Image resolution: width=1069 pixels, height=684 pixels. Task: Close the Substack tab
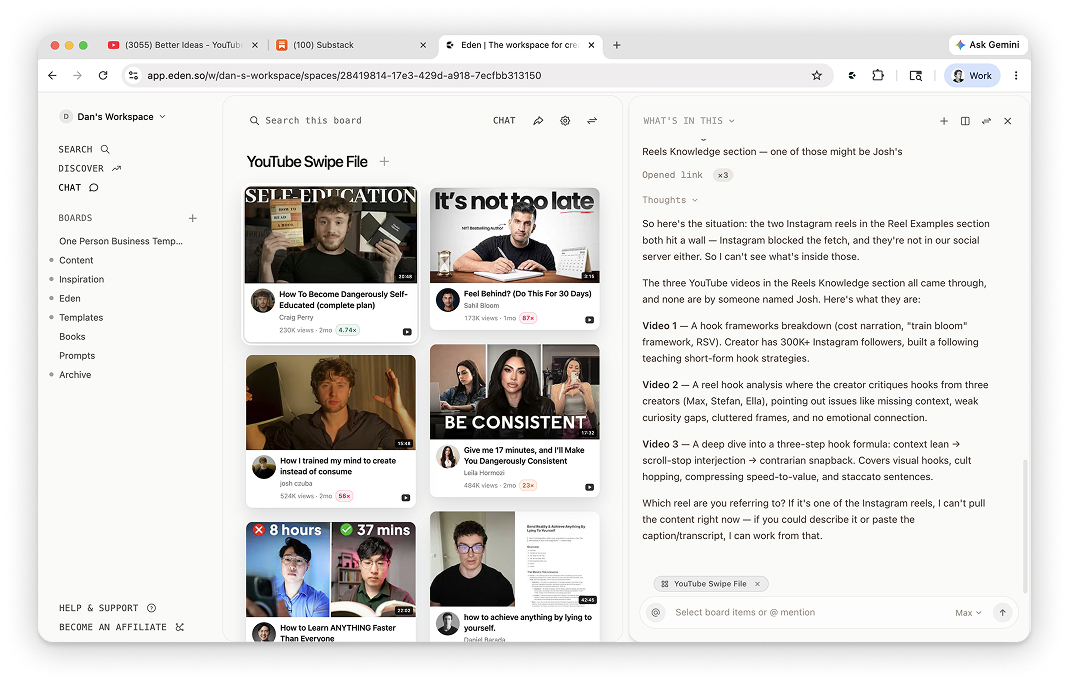[x=423, y=45]
